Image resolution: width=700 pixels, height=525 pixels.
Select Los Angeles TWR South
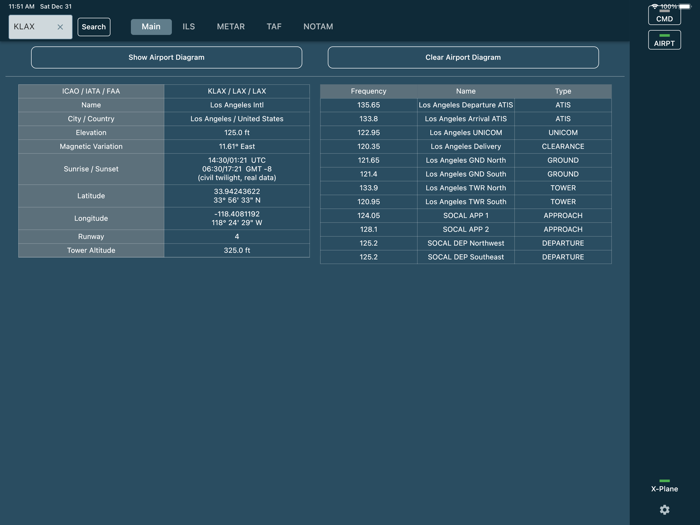[466, 202]
